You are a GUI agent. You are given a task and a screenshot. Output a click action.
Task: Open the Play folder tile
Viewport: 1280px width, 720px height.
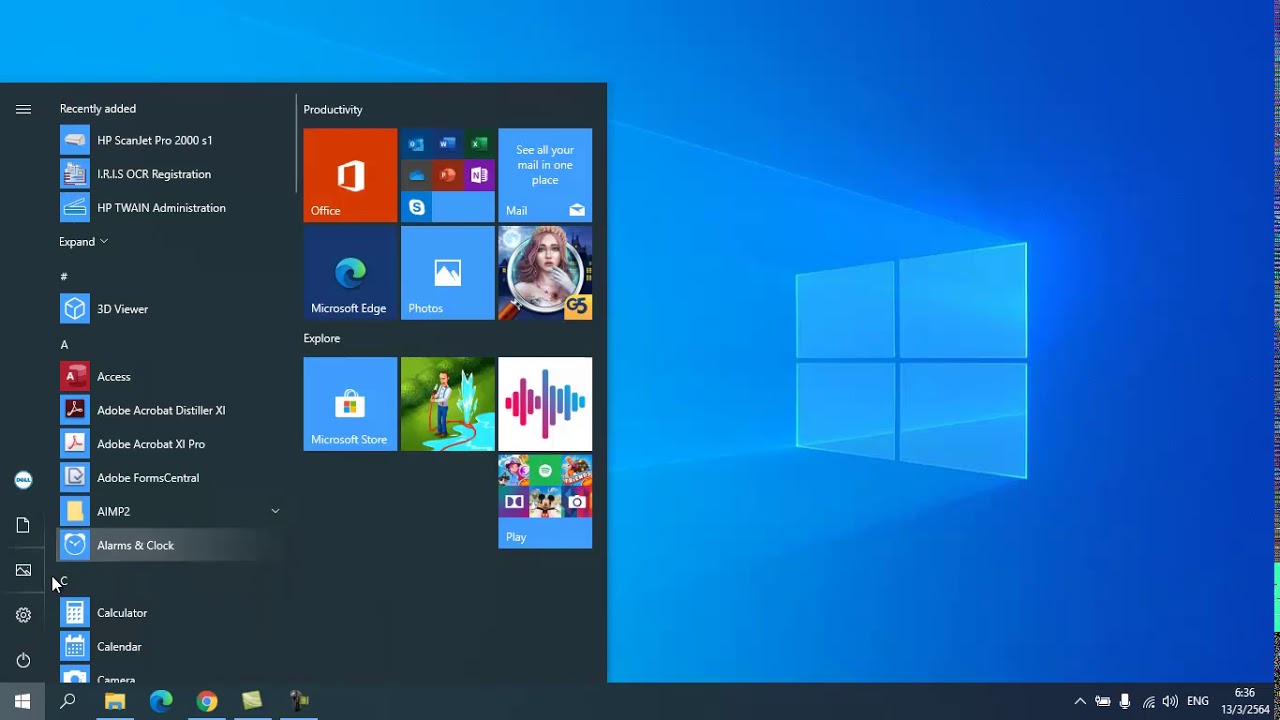545,502
